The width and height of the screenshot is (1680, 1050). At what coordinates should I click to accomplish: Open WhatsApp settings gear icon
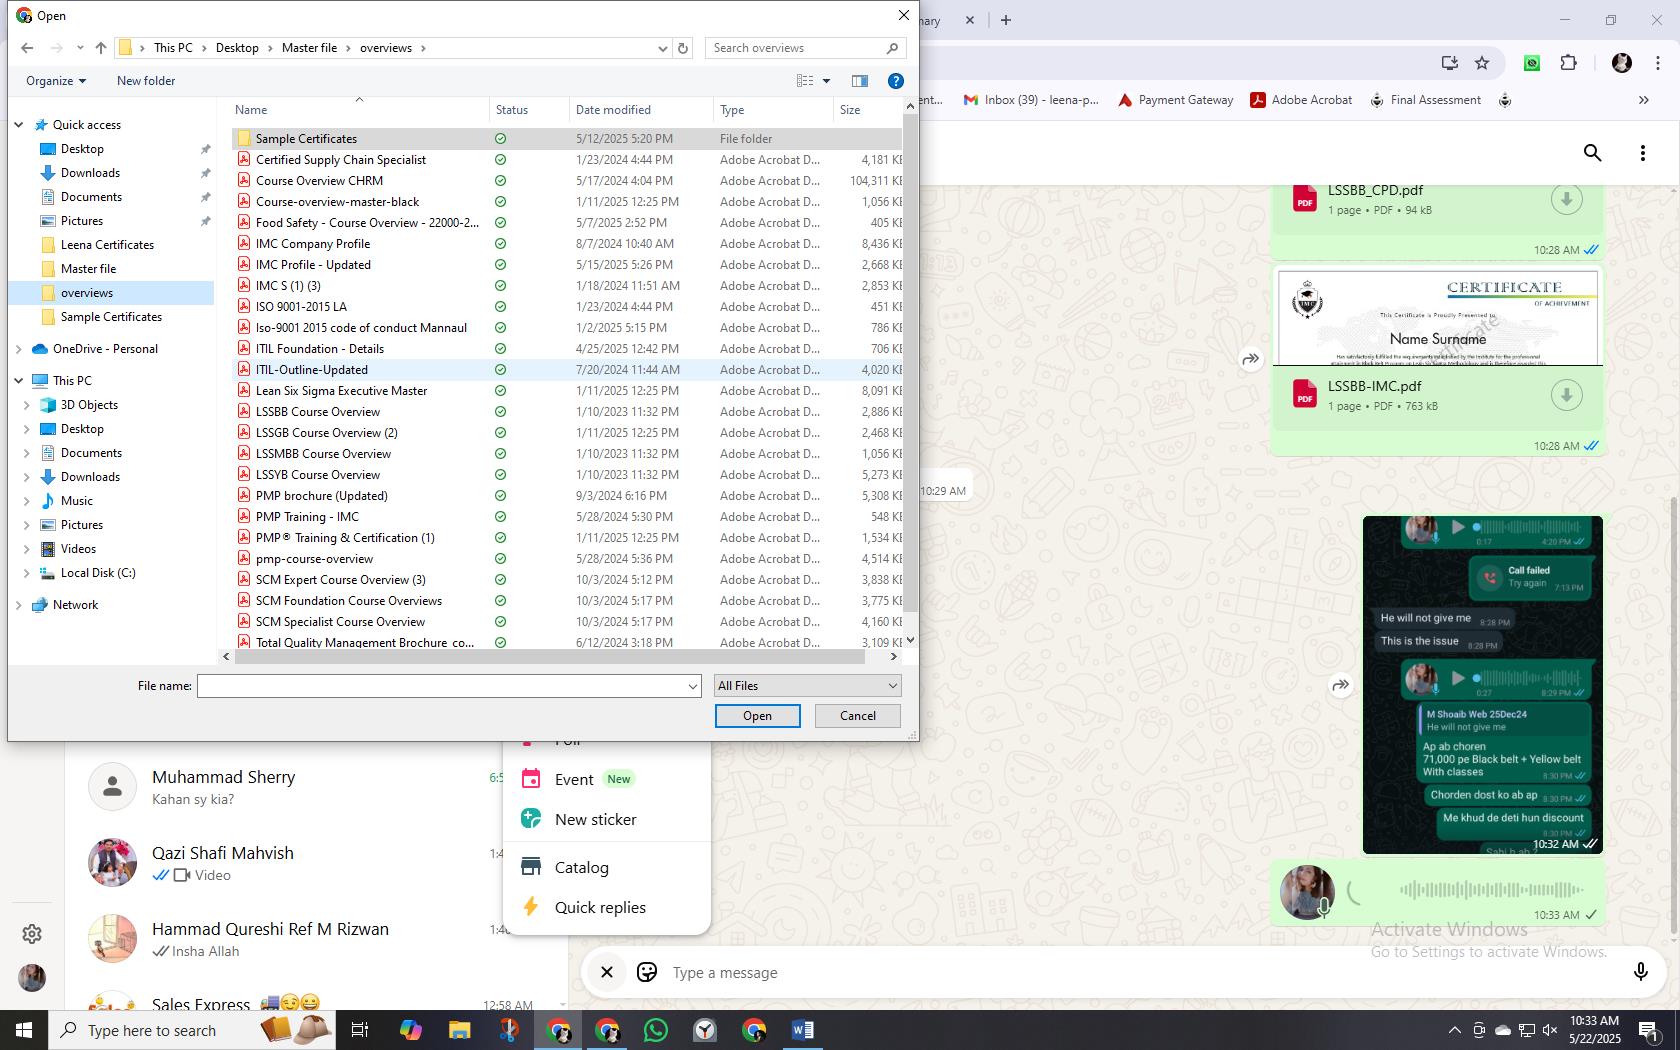tap(32, 933)
